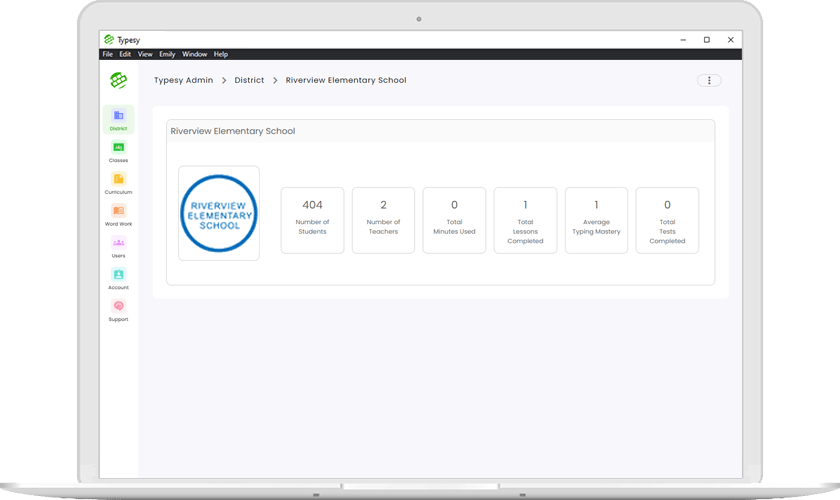
Task: Maximize the Typesy window
Action: pyautogui.click(x=707, y=40)
